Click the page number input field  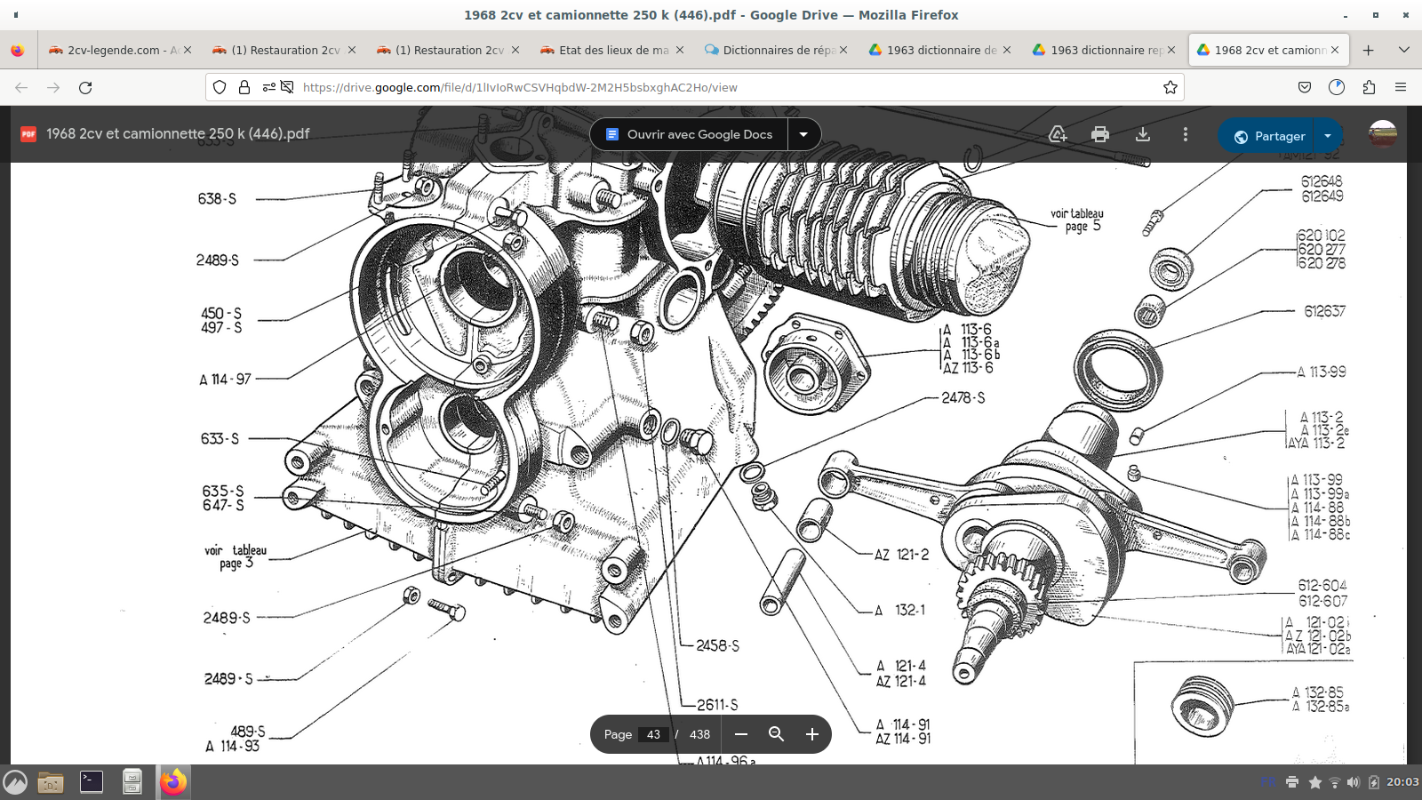[x=653, y=734]
